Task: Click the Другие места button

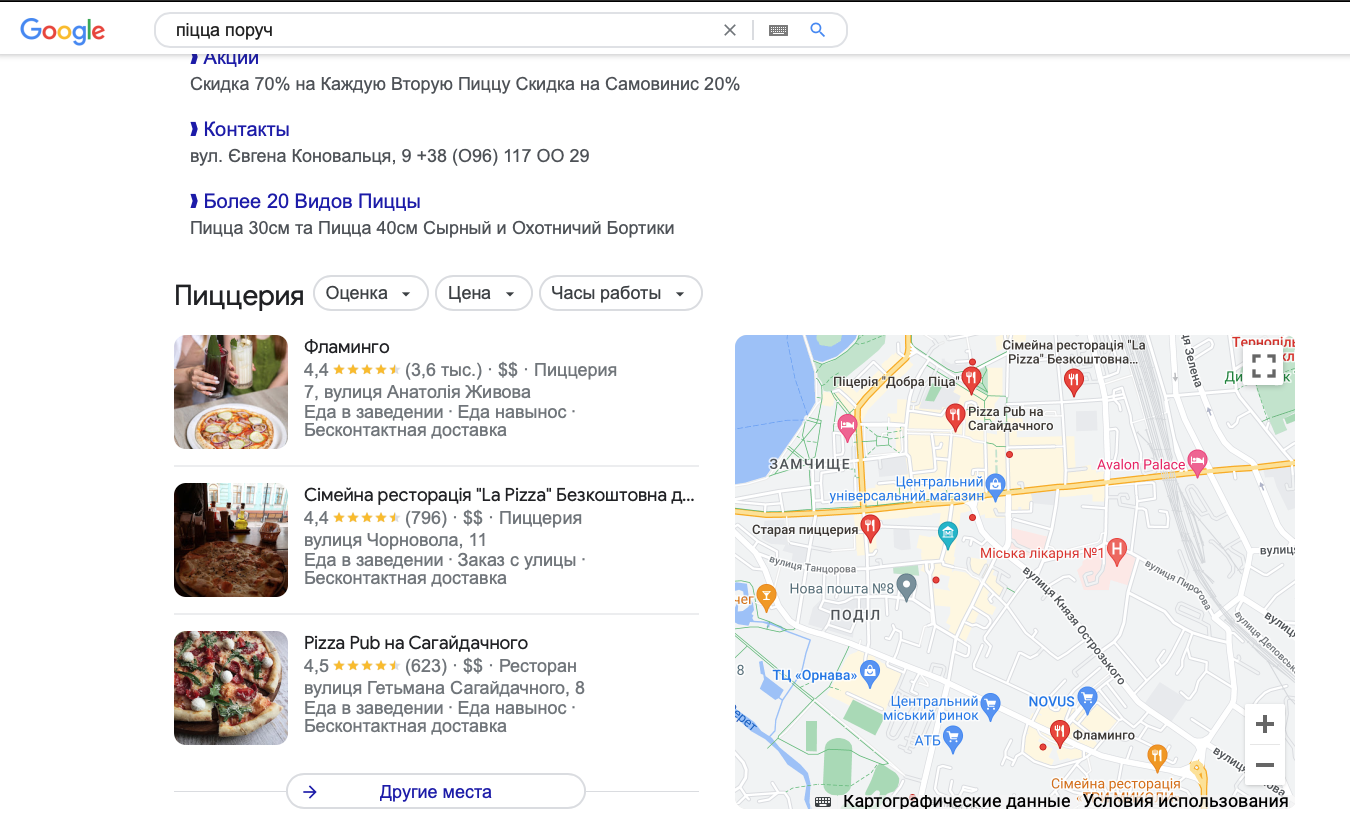Action: [x=436, y=792]
